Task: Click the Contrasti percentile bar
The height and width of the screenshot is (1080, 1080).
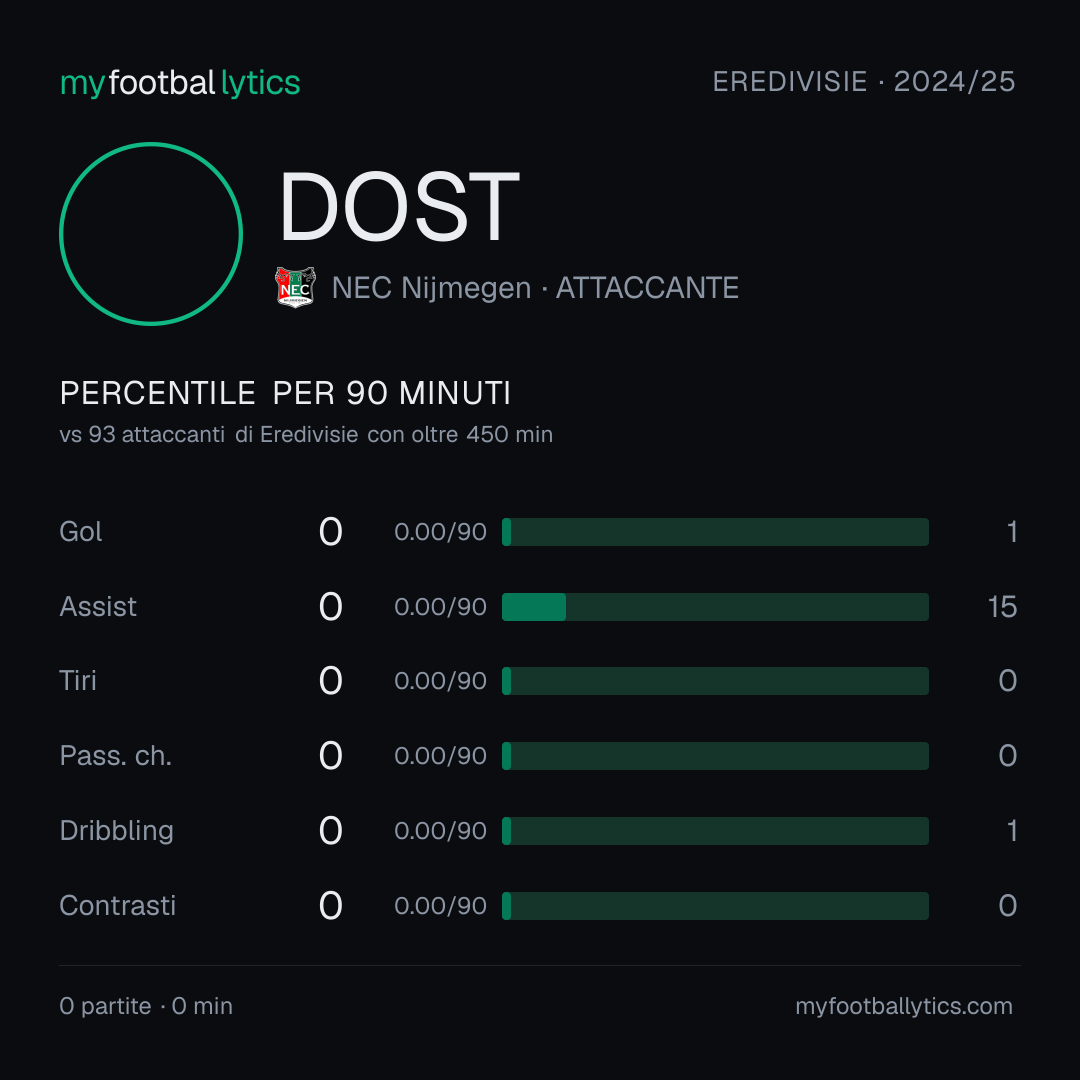Action: coord(715,906)
